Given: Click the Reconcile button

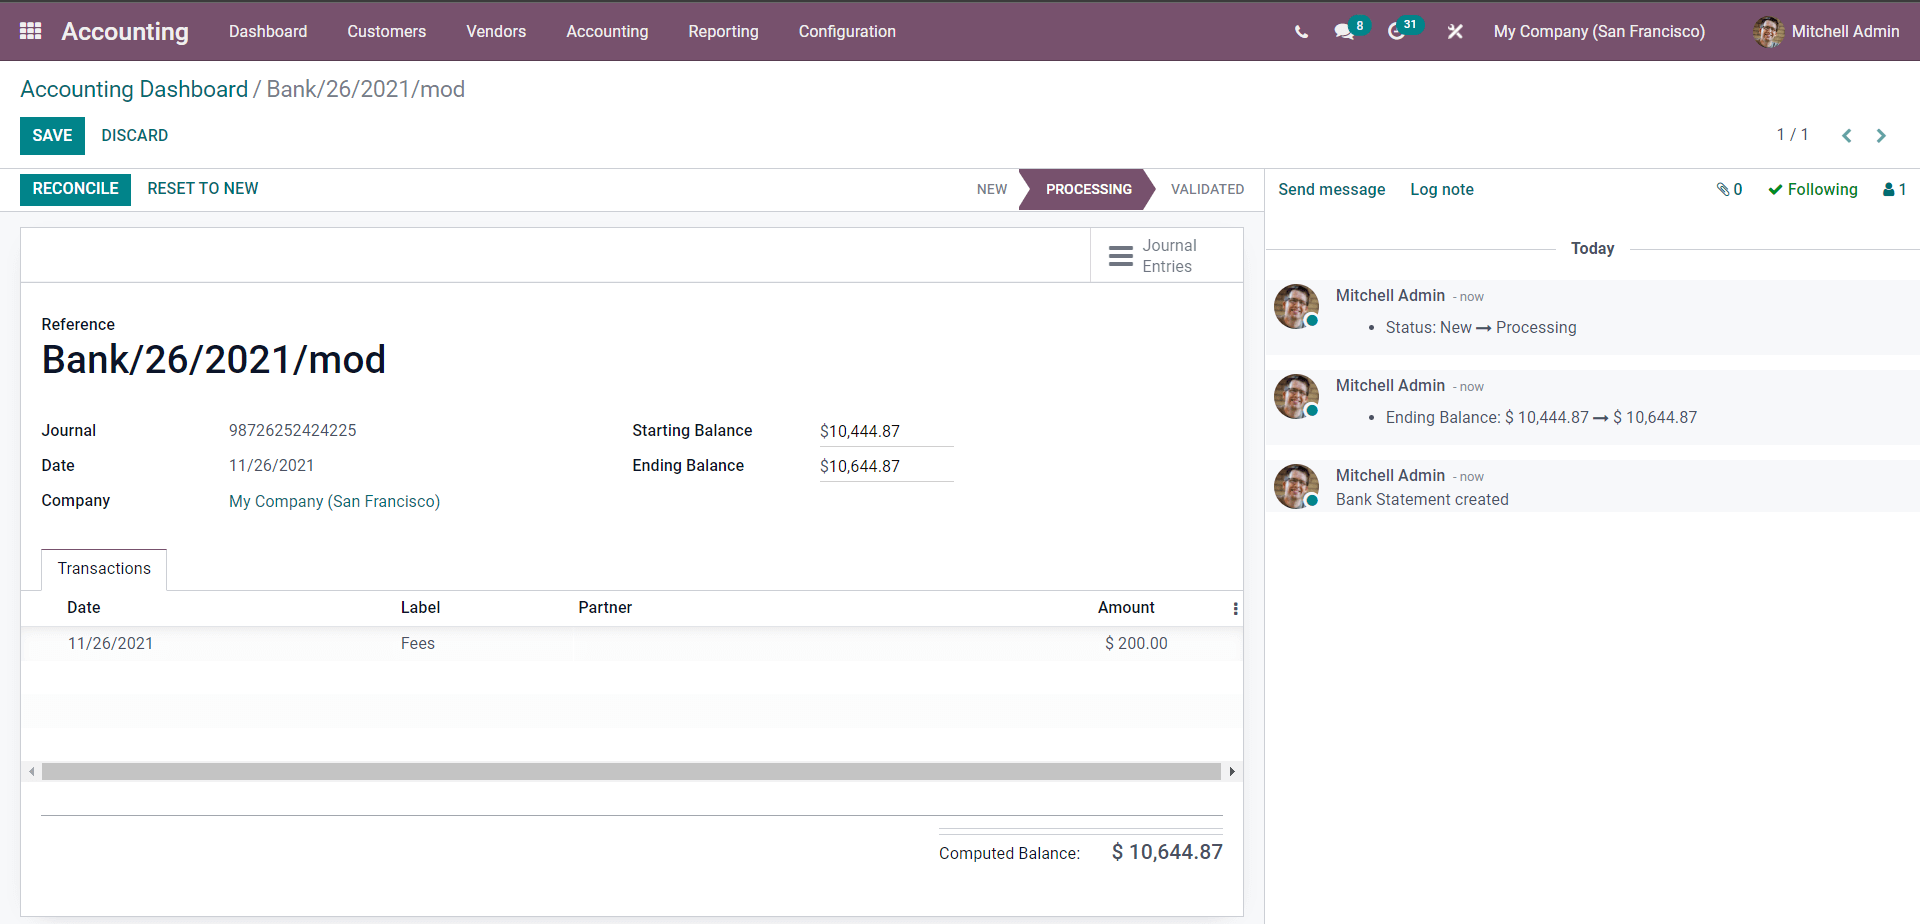Looking at the screenshot, I should (x=75, y=189).
